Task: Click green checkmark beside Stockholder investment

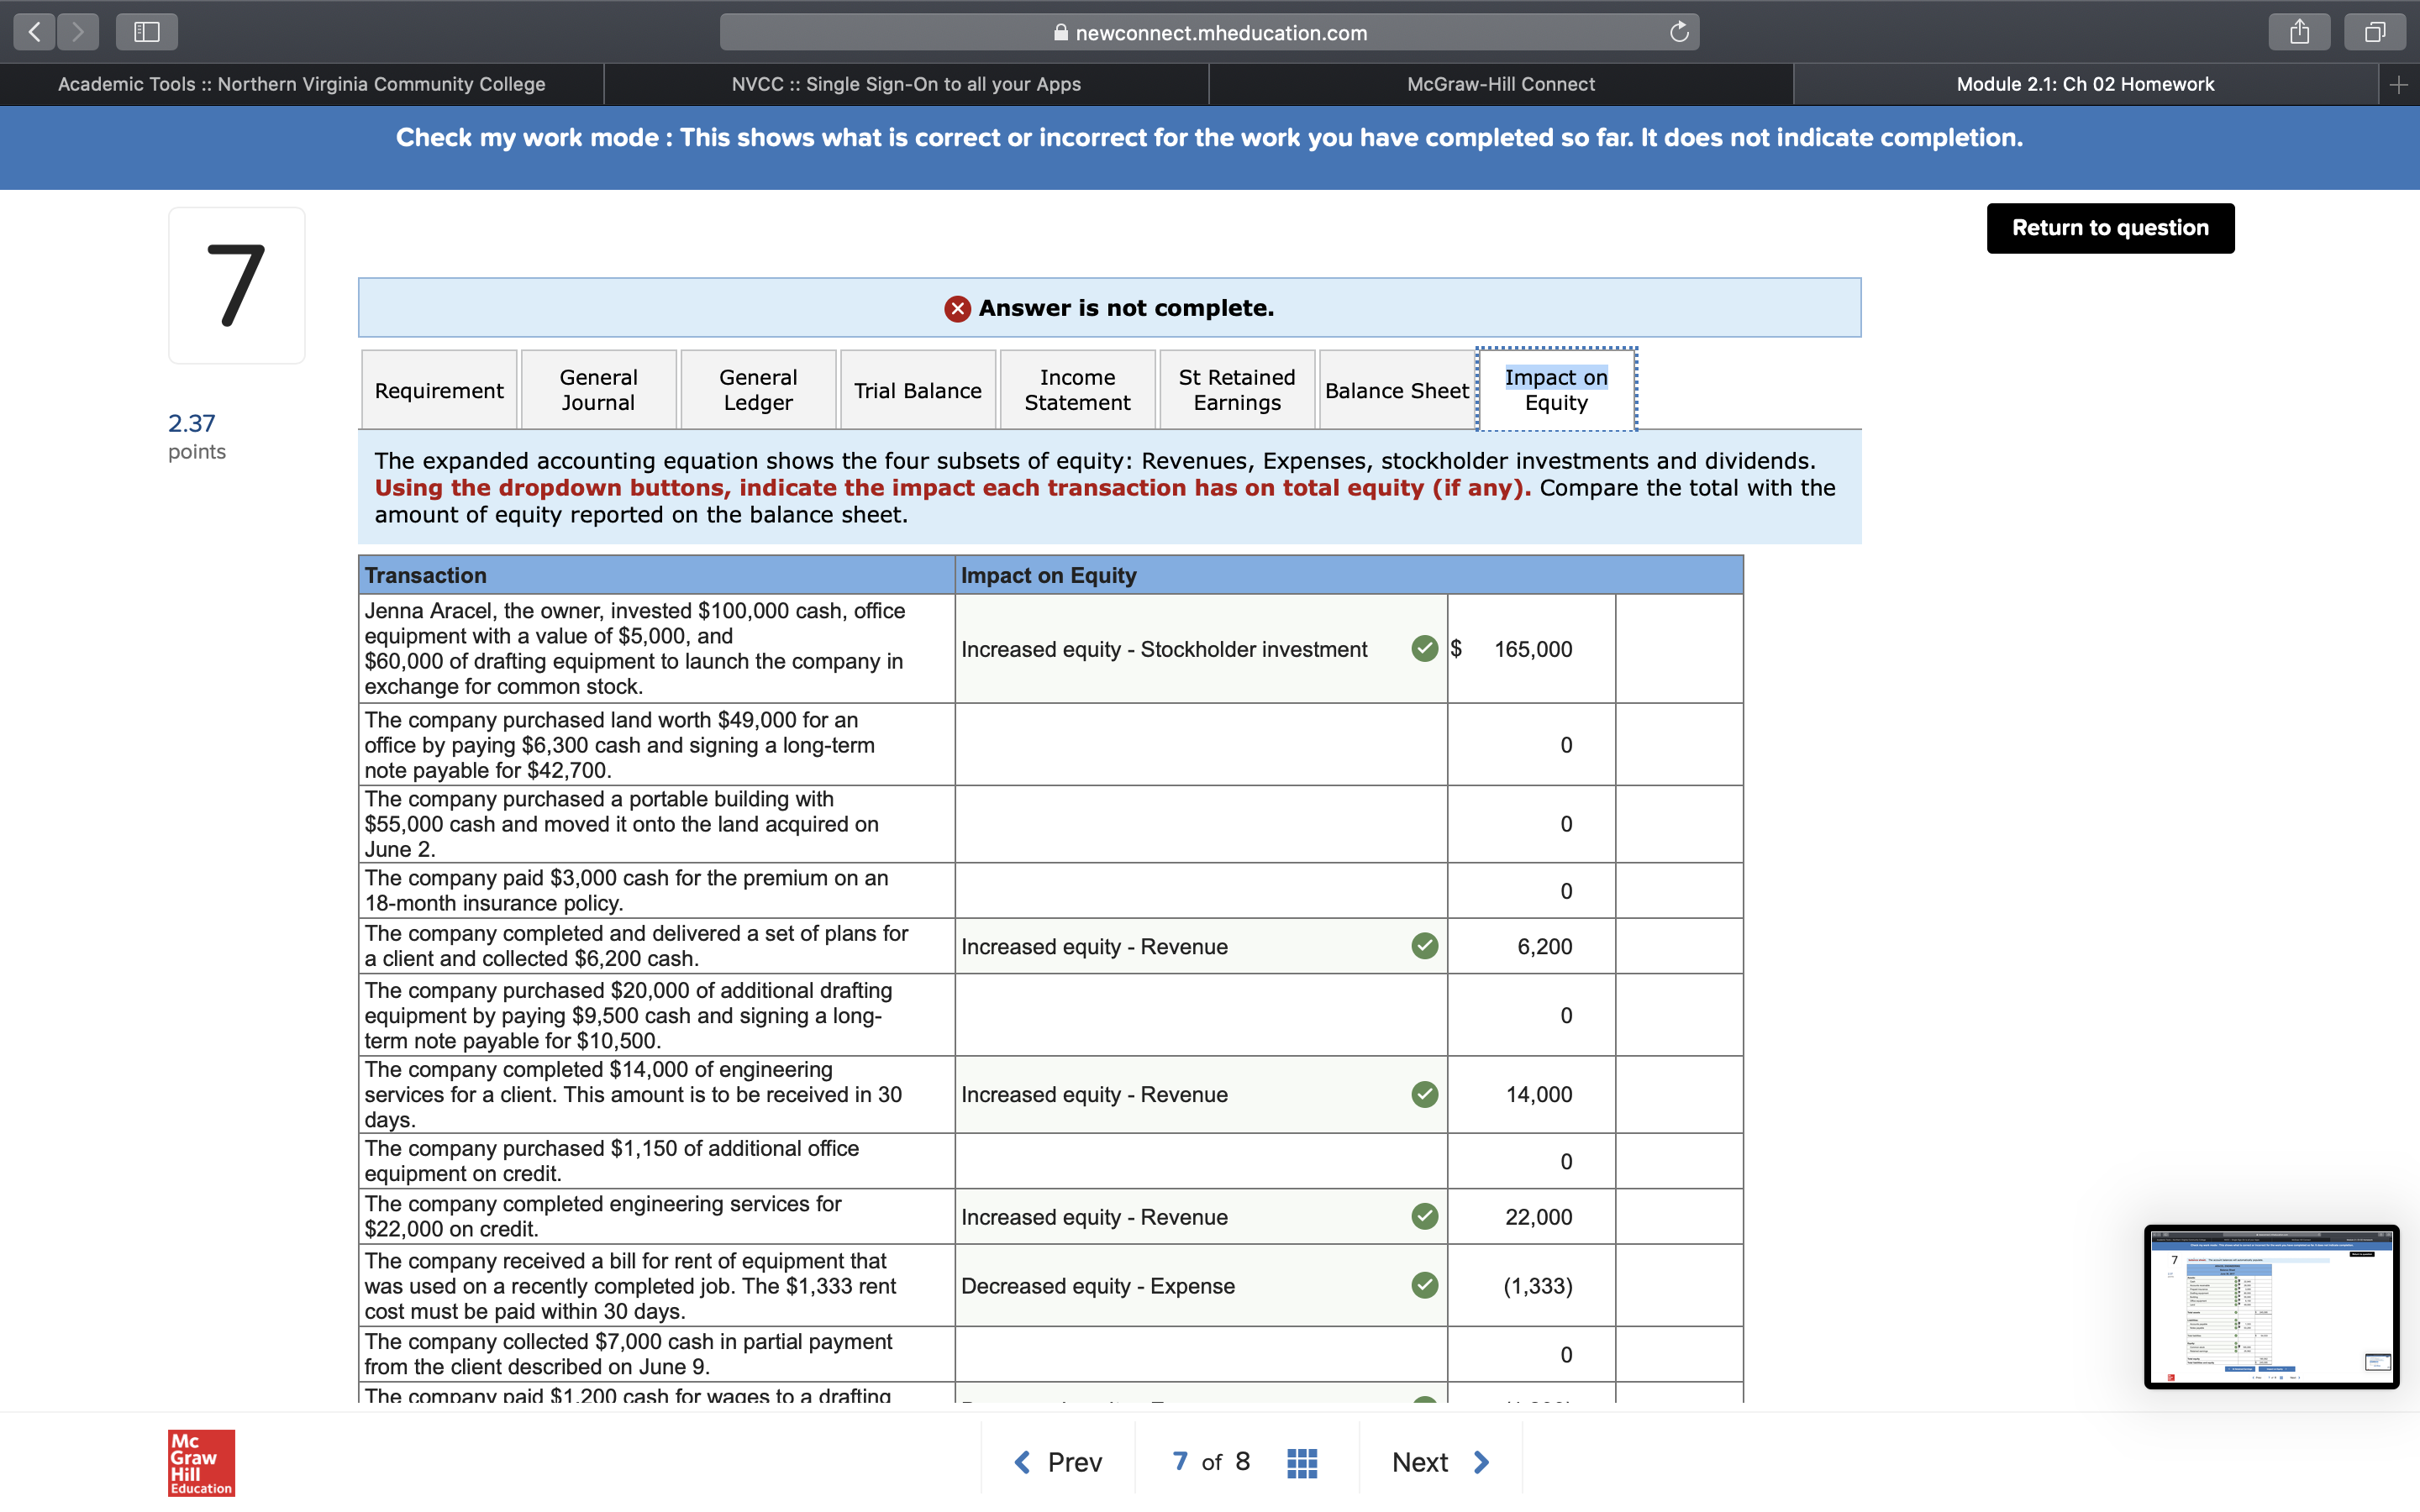Action: click(1424, 649)
